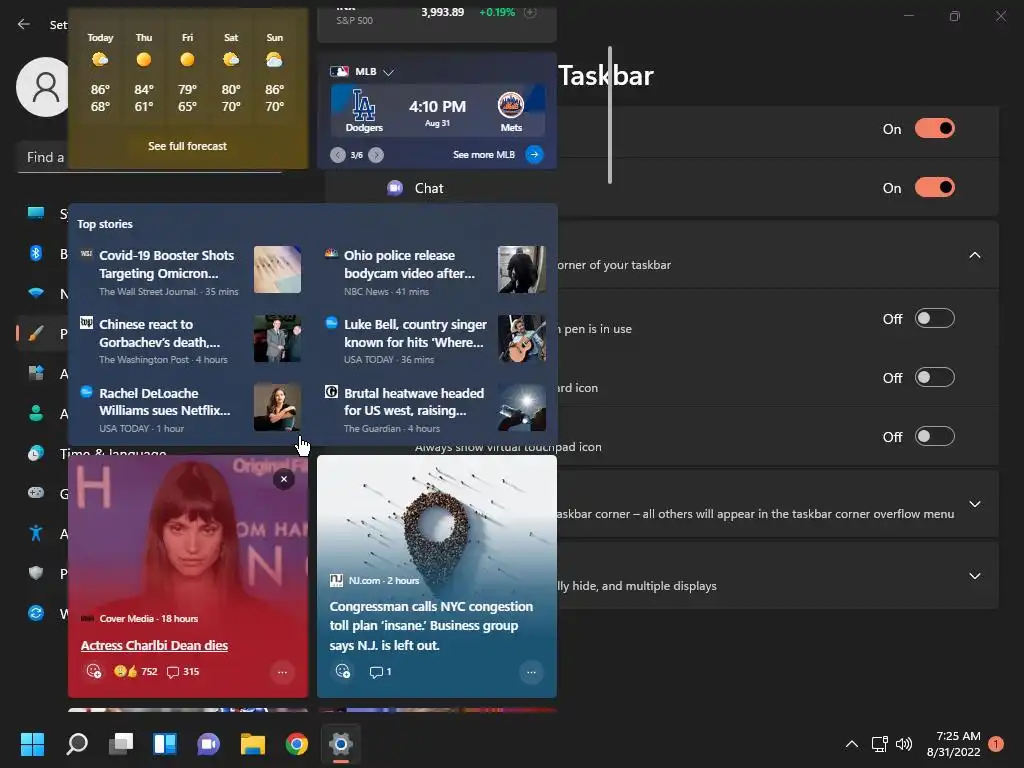Open comments on Charlbi Dean story
This screenshot has width=1024, height=768.
[183, 672]
